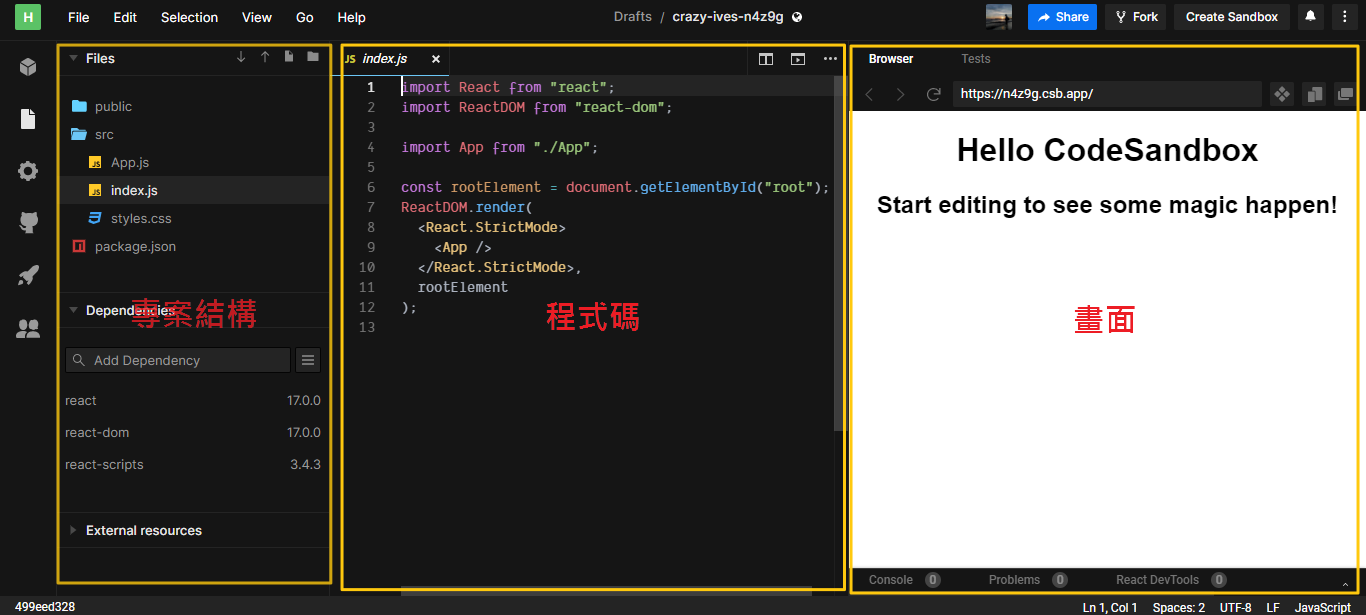
Task: Collapse the Files section
Action: (x=73, y=58)
